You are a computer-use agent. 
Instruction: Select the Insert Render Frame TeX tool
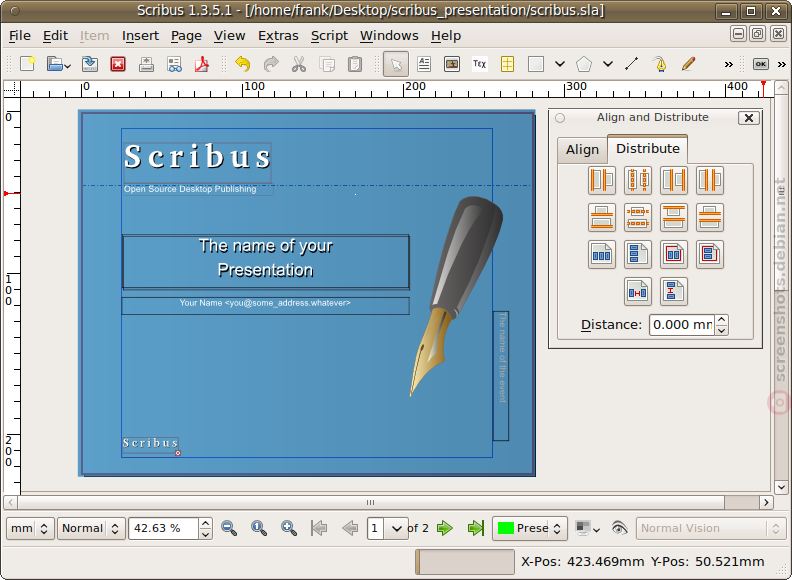(x=479, y=64)
